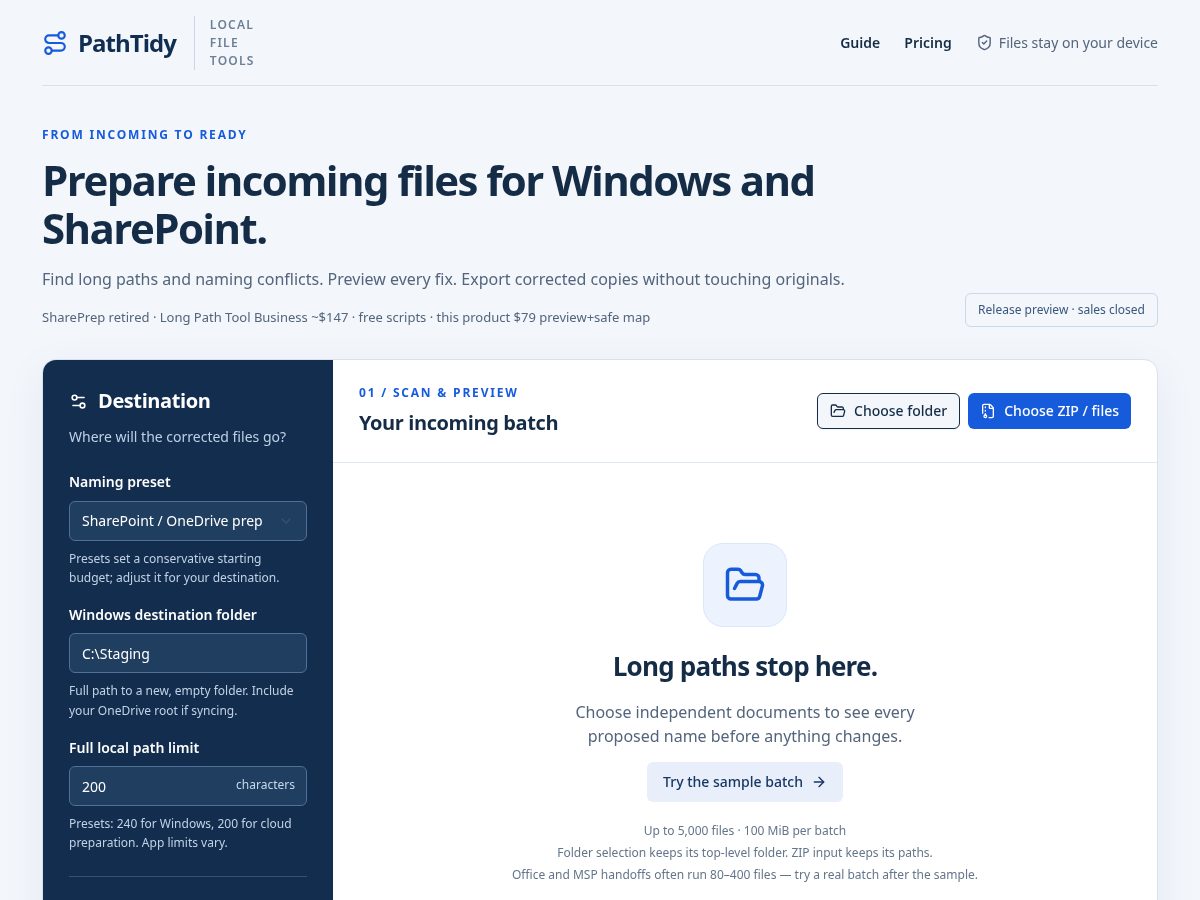Click the Naming preset label
Image resolution: width=1200 pixels, height=900 pixels.
120,482
